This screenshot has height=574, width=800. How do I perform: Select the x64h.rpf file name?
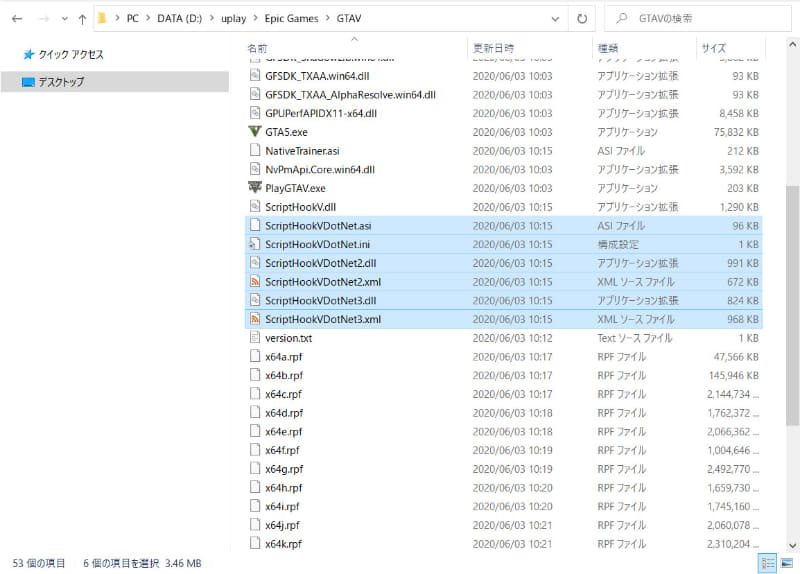coord(284,488)
